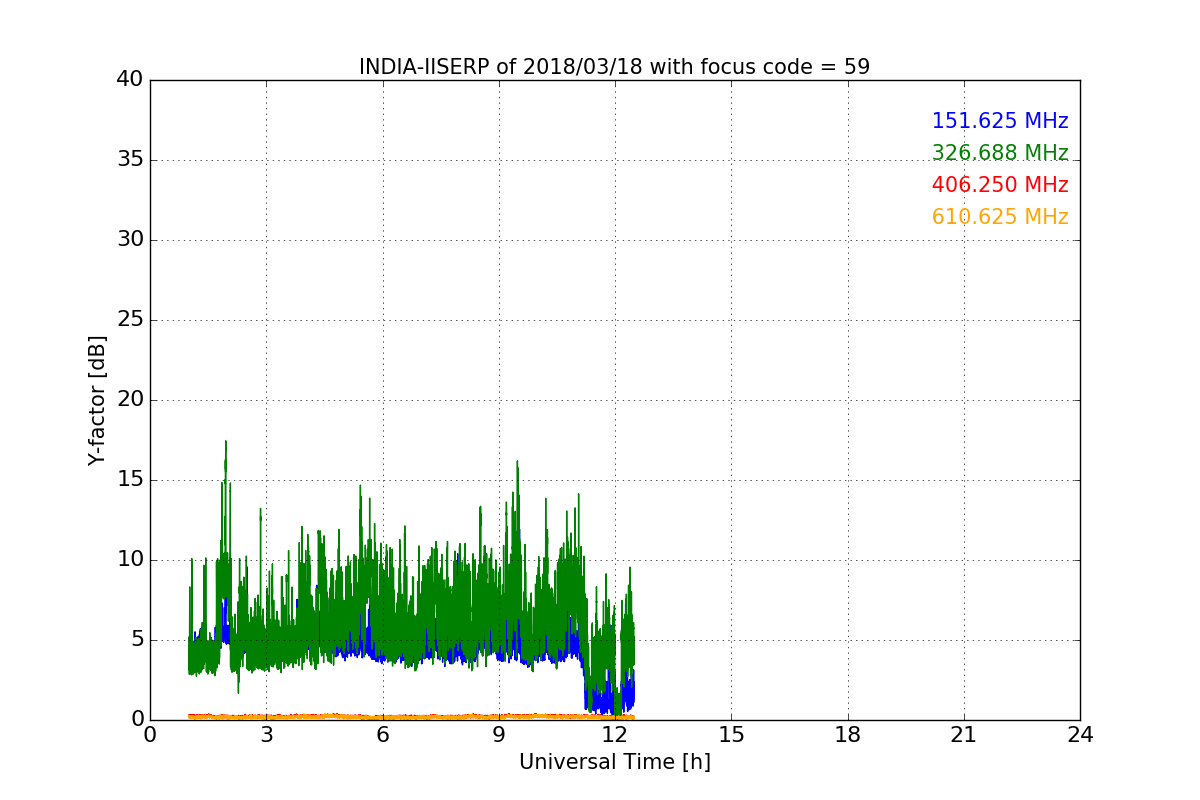Select the 610.625 MHz legend entry
Image resolution: width=1200 pixels, height=800 pixels.
click(1000, 217)
